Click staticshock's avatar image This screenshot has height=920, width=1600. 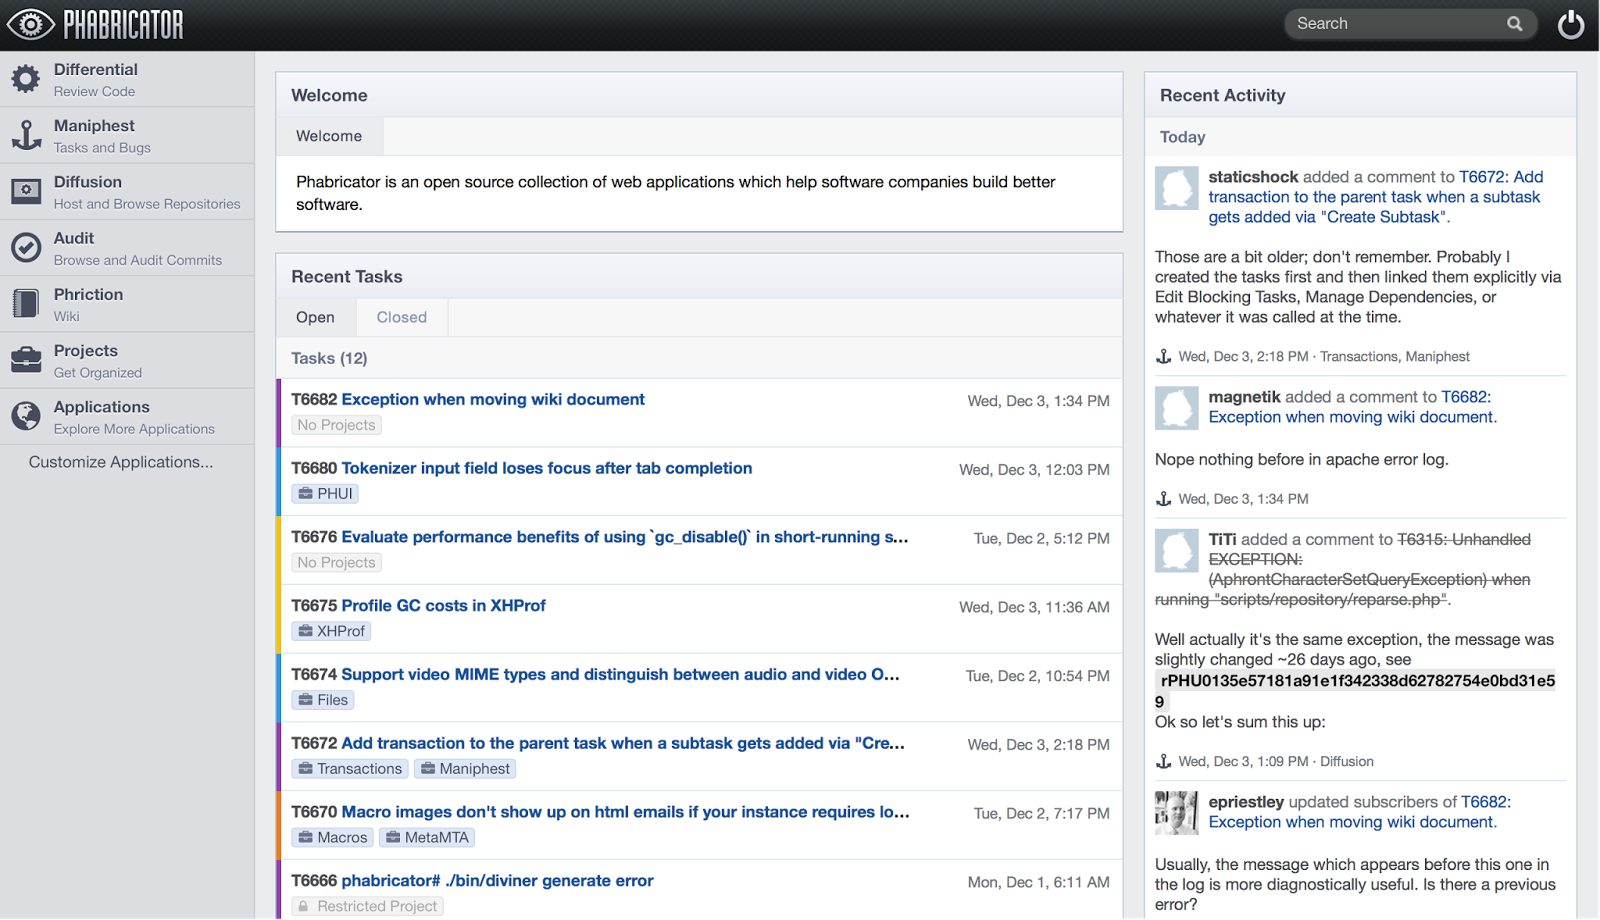pyautogui.click(x=1177, y=188)
